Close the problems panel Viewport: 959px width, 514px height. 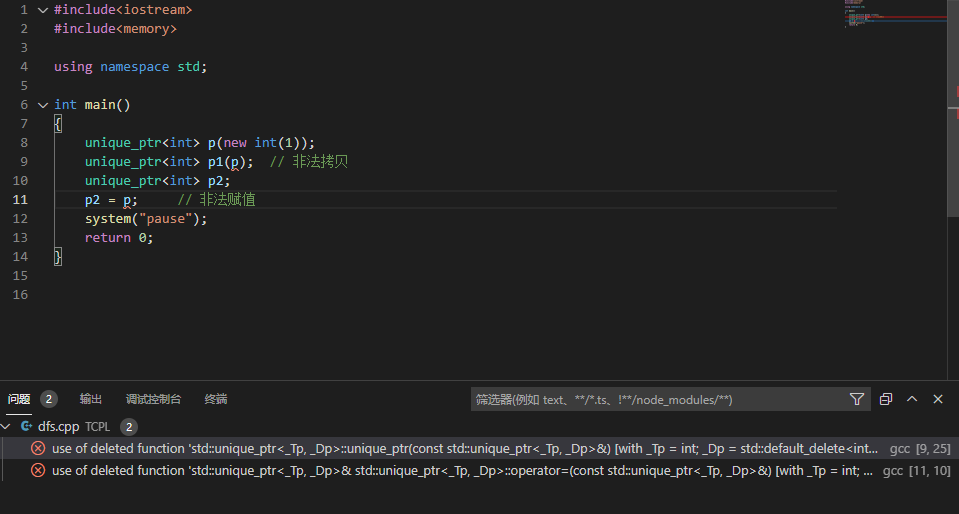pos(938,399)
